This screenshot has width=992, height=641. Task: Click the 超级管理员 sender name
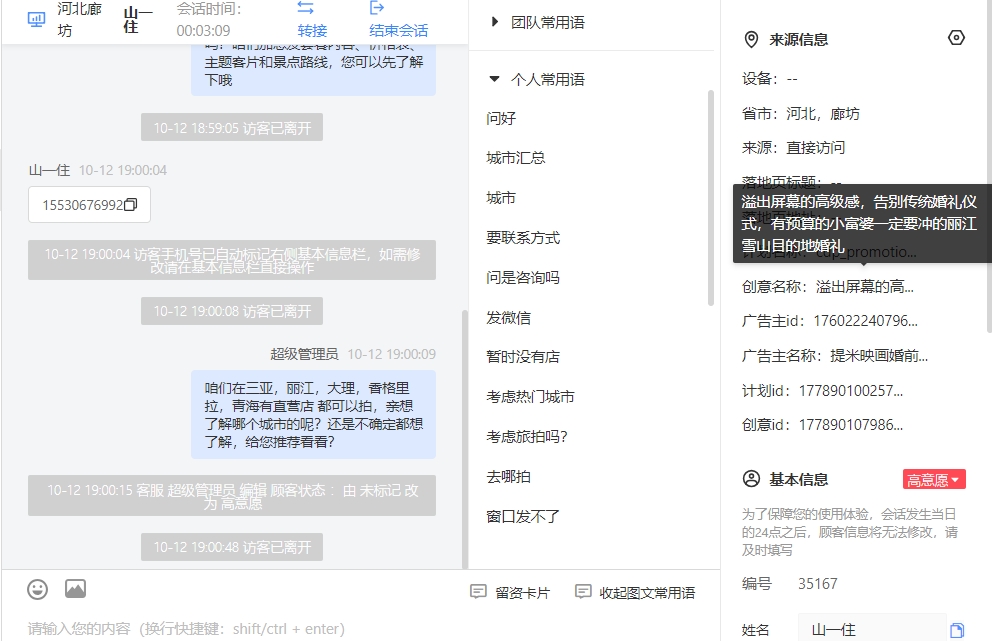[304, 354]
